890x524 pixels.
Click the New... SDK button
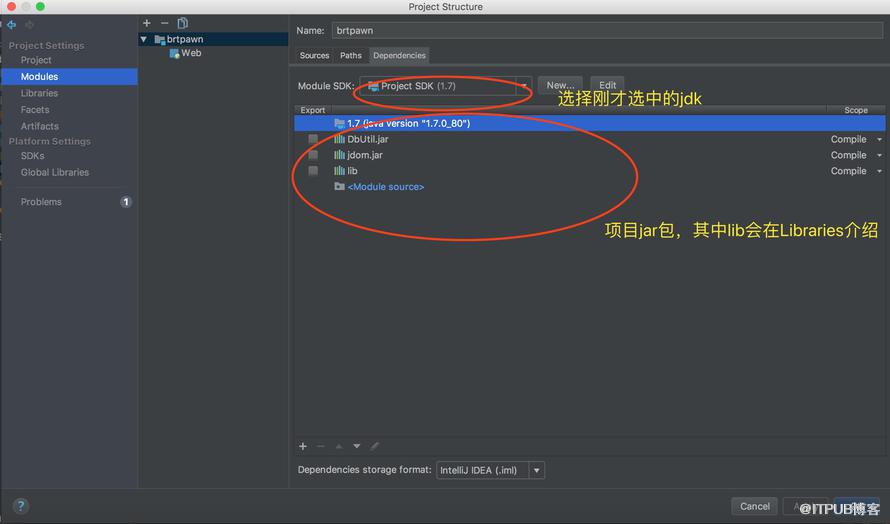click(560, 85)
